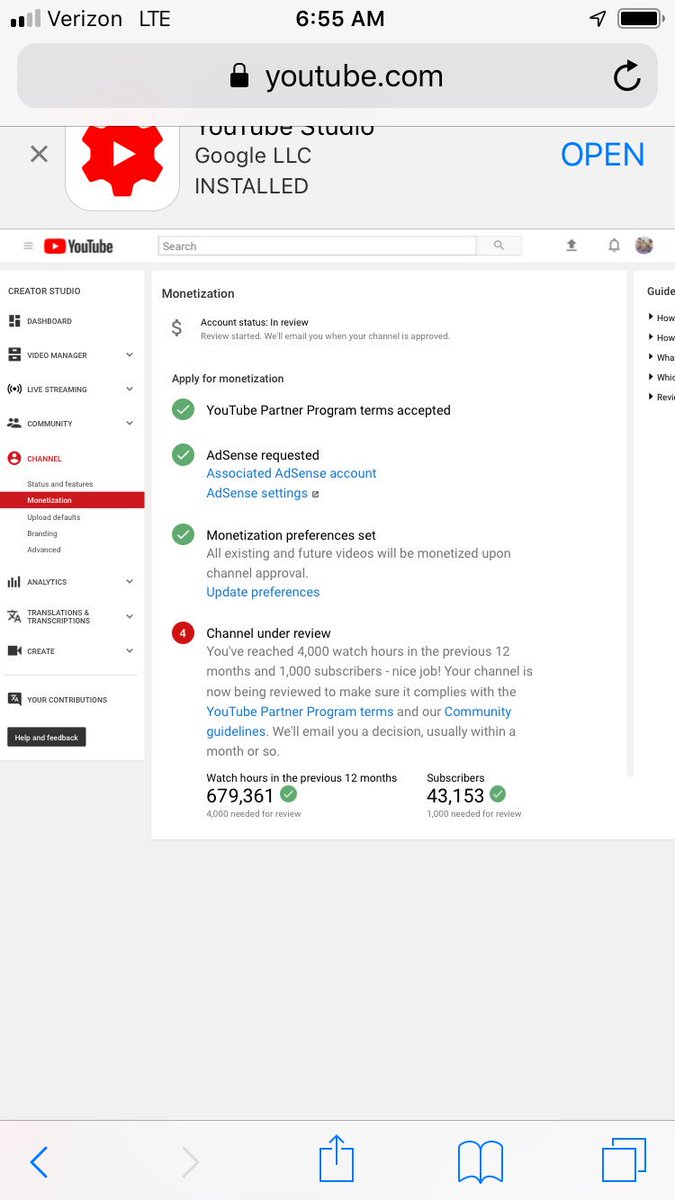Click Update preferences link
Image resolution: width=675 pixels, height=1200 pixels.
[x=263, y=592]
